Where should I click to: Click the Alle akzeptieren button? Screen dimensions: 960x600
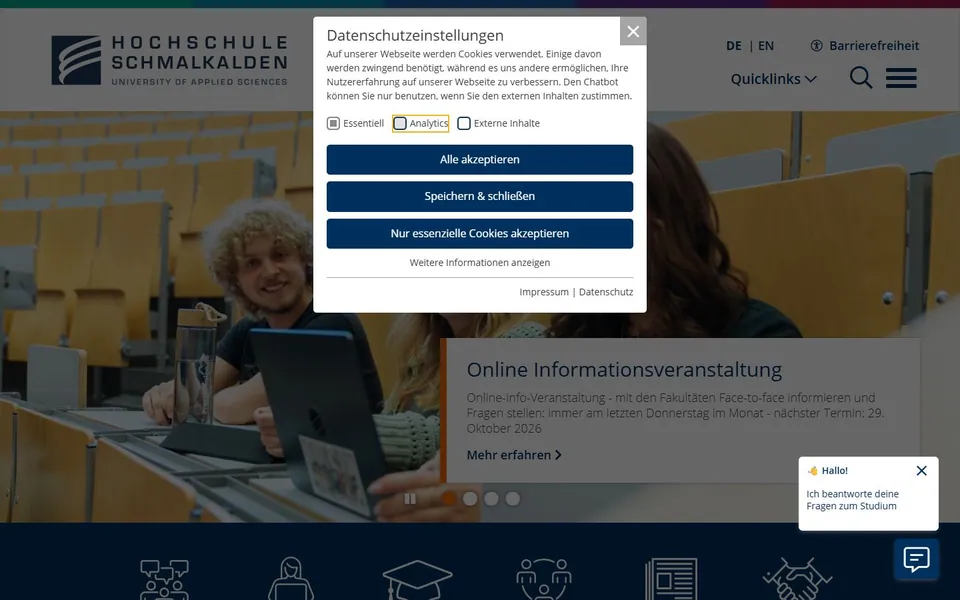click(x=479, y=160)
